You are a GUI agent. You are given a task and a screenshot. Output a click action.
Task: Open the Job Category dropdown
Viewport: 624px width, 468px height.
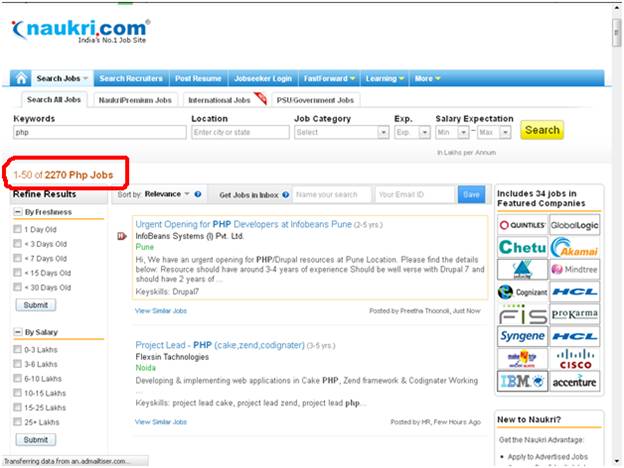(x=341, y=132)
